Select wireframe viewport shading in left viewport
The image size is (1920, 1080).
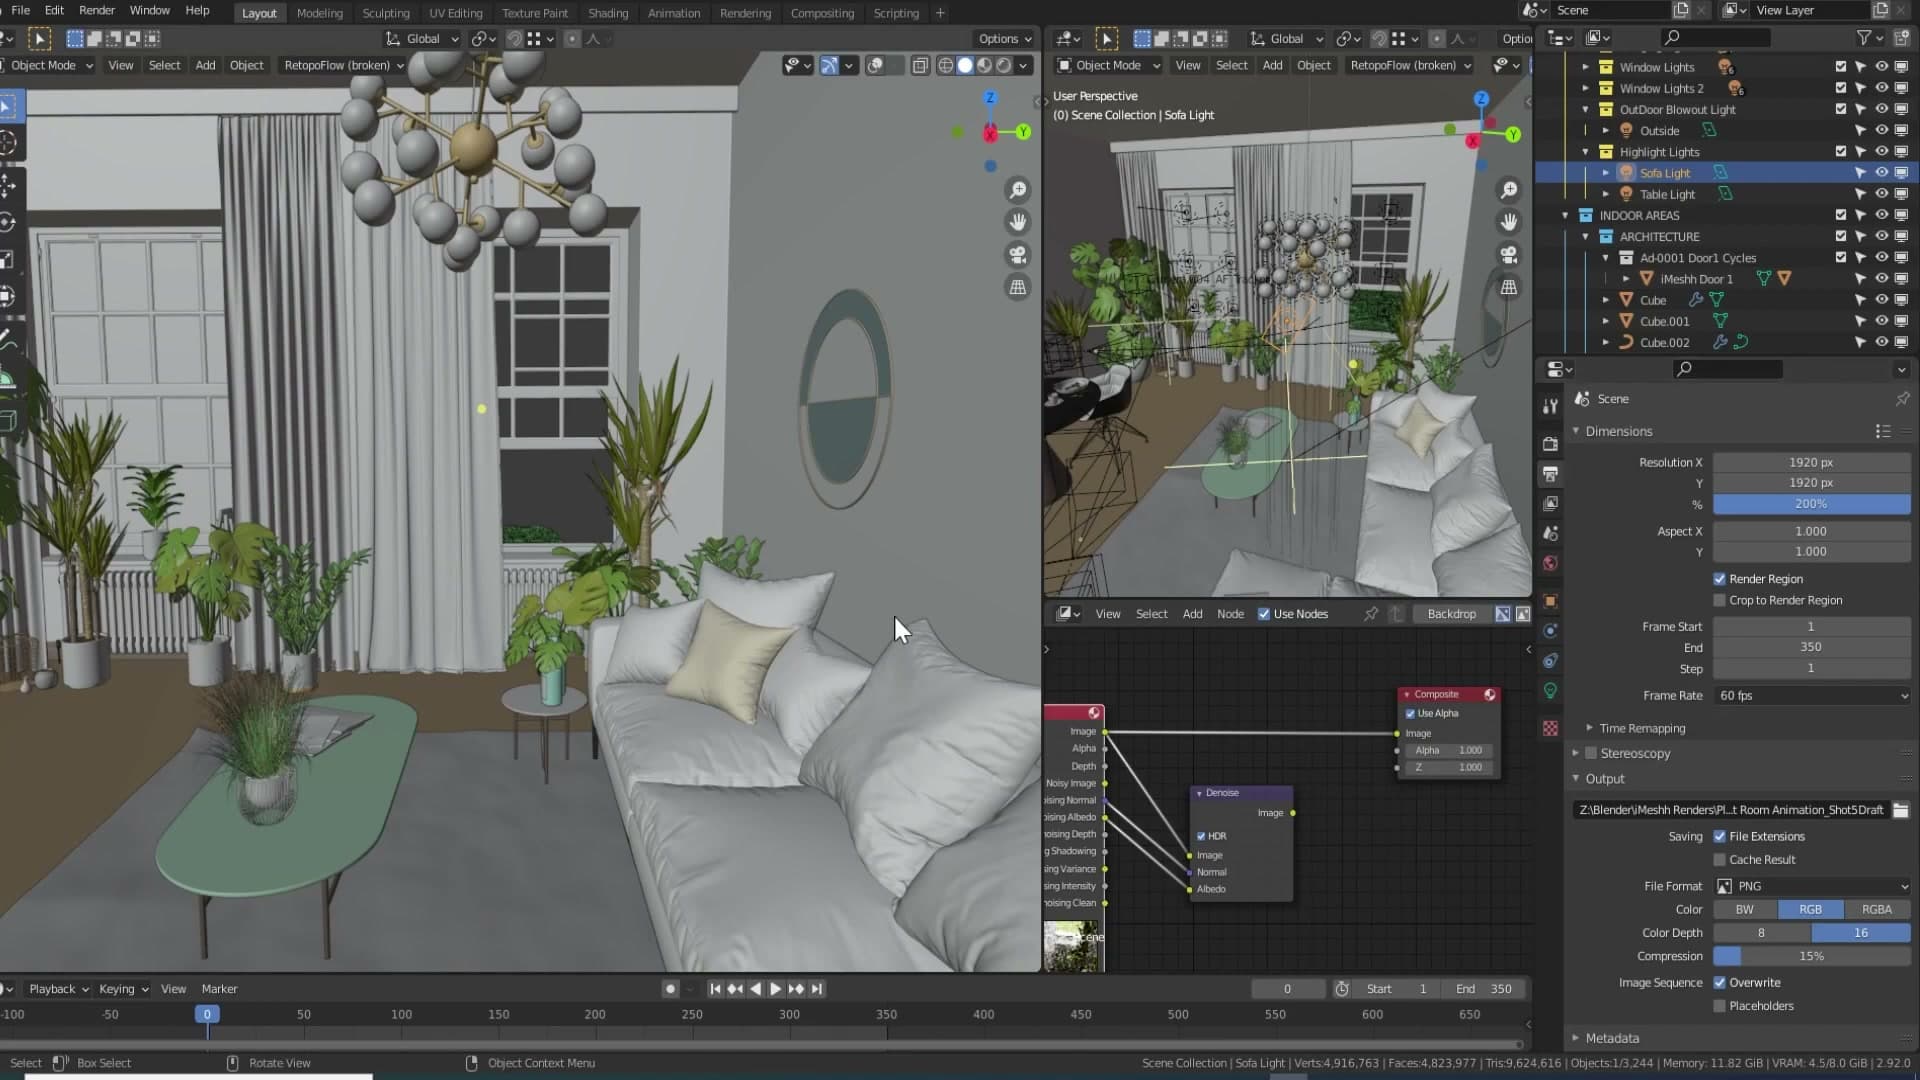pos(945,65)
